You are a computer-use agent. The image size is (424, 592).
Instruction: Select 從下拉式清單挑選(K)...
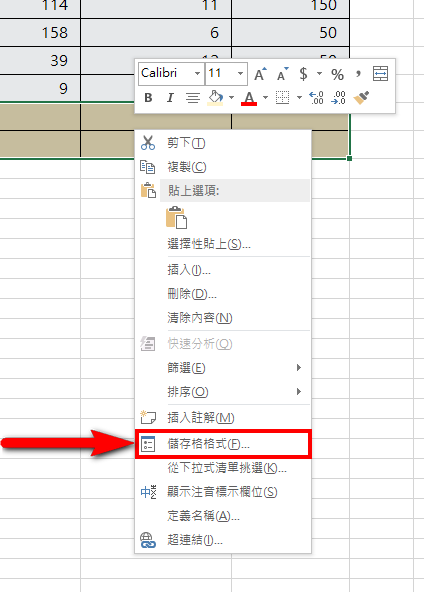tap(223, 468)
